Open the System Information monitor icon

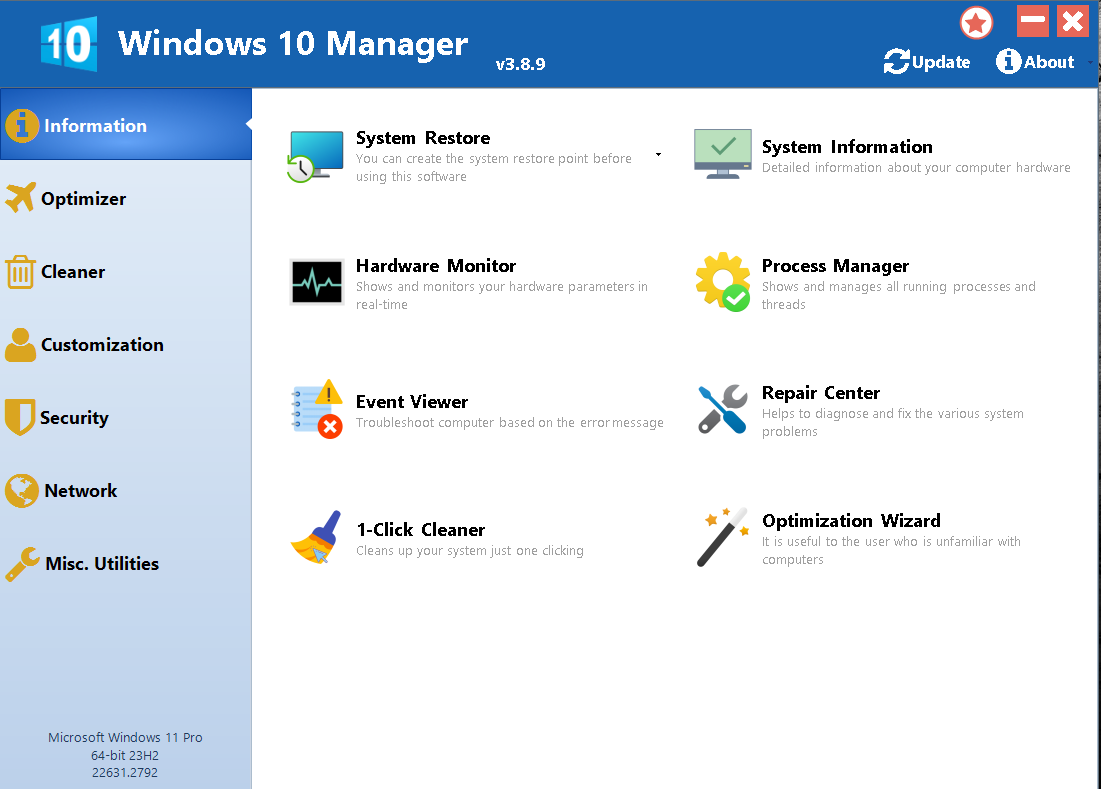point(723,154)
